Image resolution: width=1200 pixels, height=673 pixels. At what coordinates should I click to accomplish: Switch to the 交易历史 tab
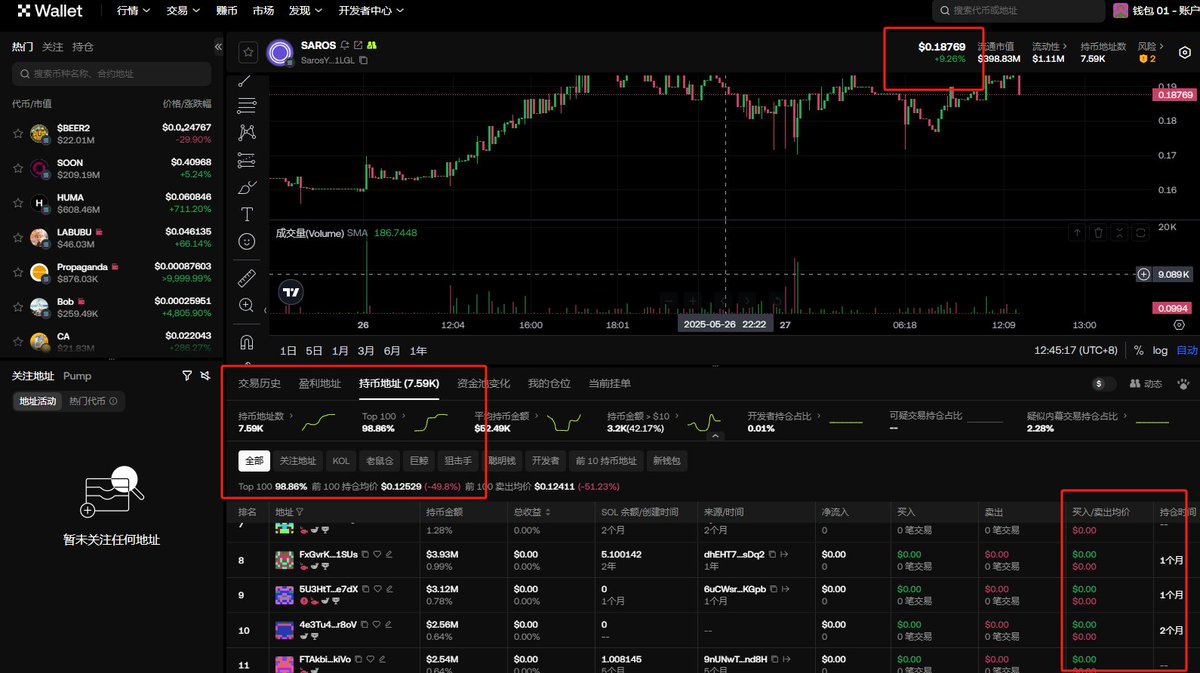pos(259,383)
